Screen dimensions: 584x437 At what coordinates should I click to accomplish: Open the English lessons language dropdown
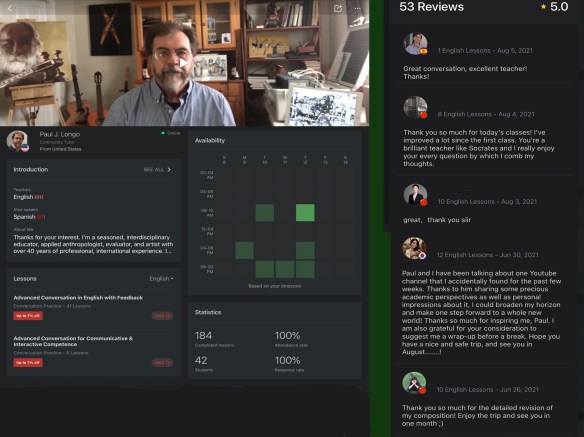(x=161, y=279)
